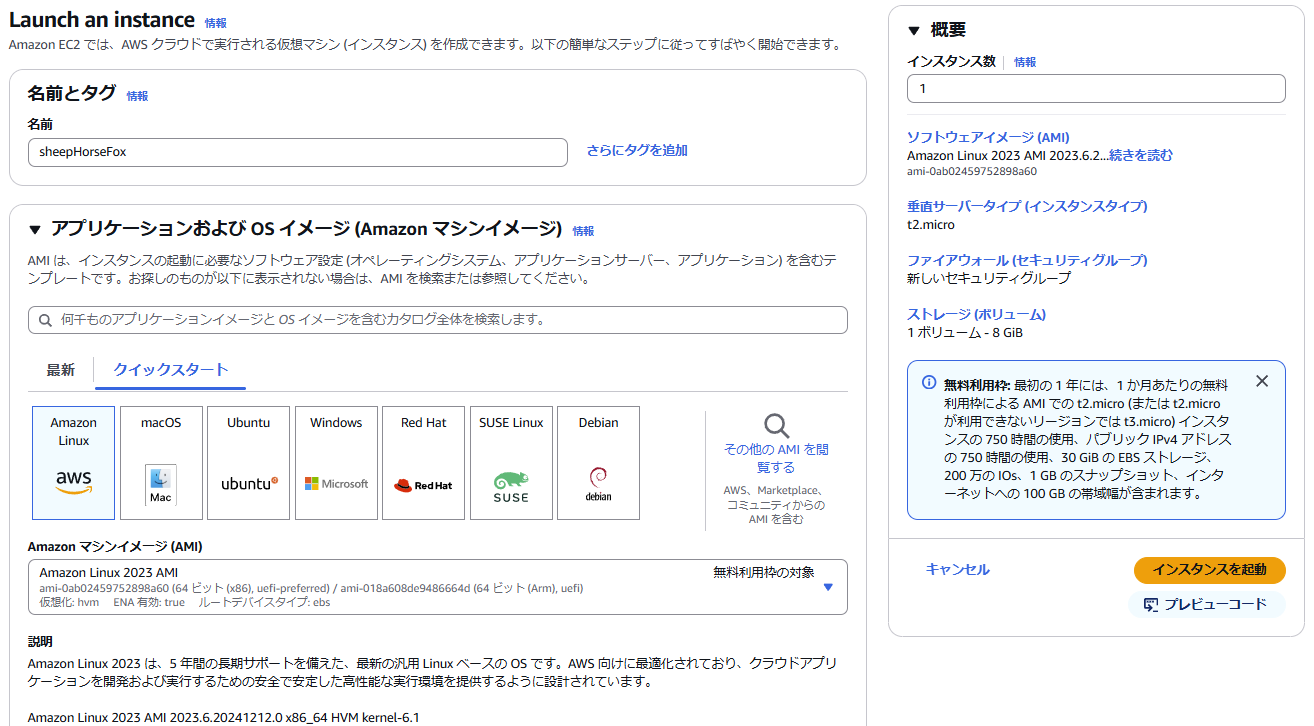Viewport: 1314px width, 726px height.
Task: Select the SUSE Linux chameleon tile
Action: [x=511, y=463]
